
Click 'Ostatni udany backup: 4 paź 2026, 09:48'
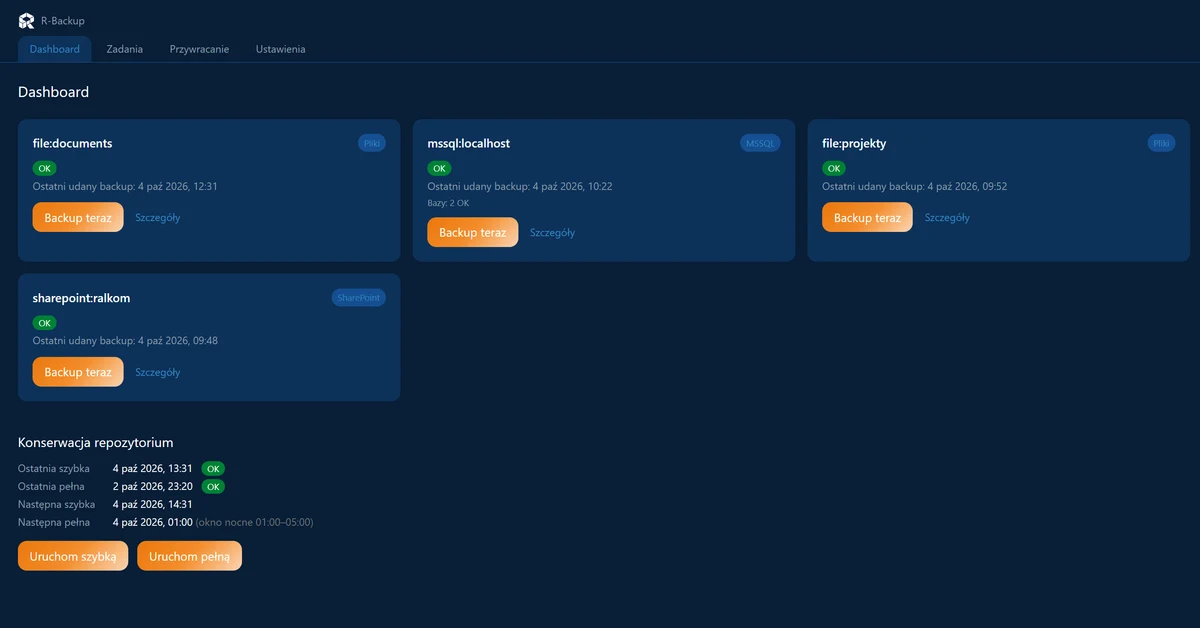(125, 341)
